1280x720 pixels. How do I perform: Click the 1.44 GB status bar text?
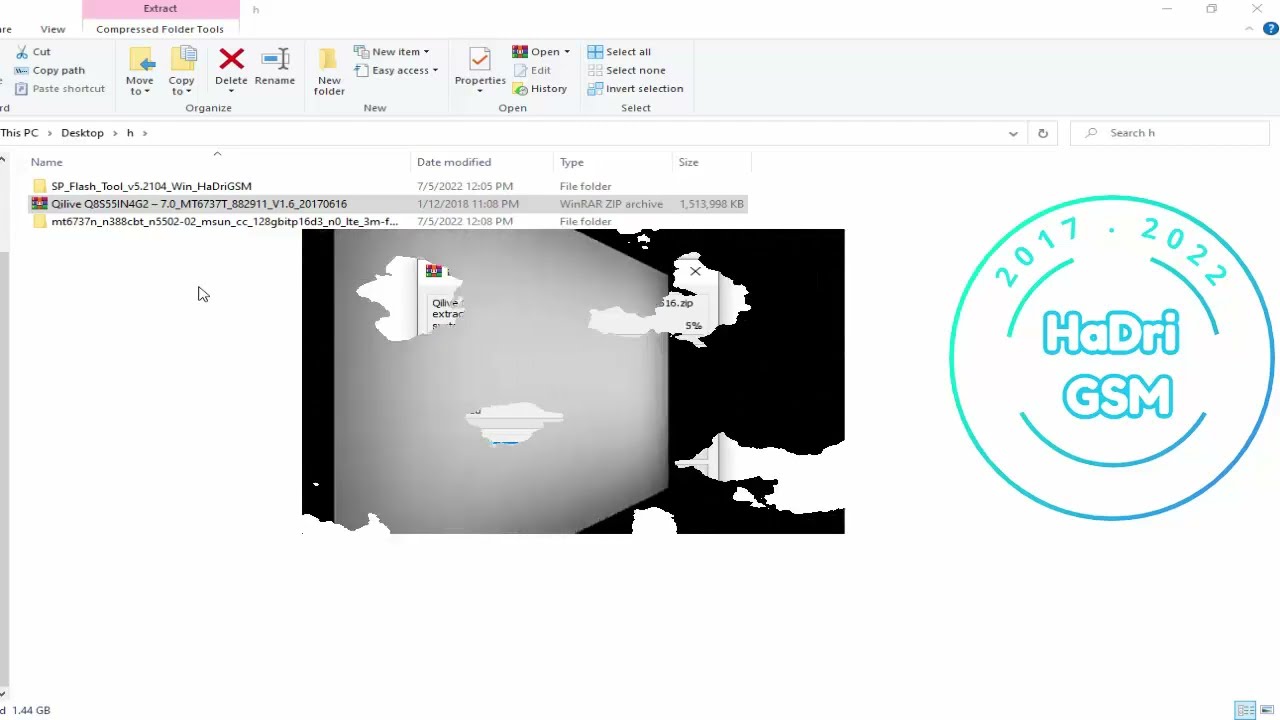(31, 710)
